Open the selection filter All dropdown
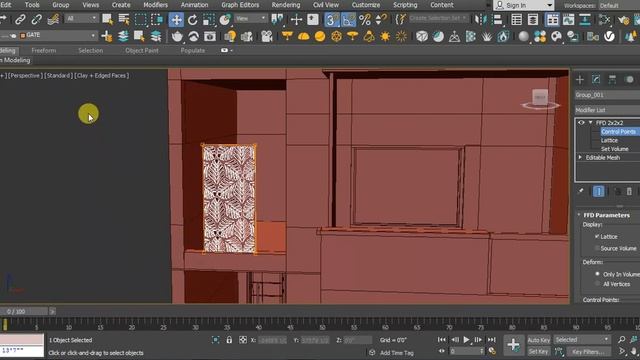The height and width of the screenshot is (360, 640). (x=81, y=19)
